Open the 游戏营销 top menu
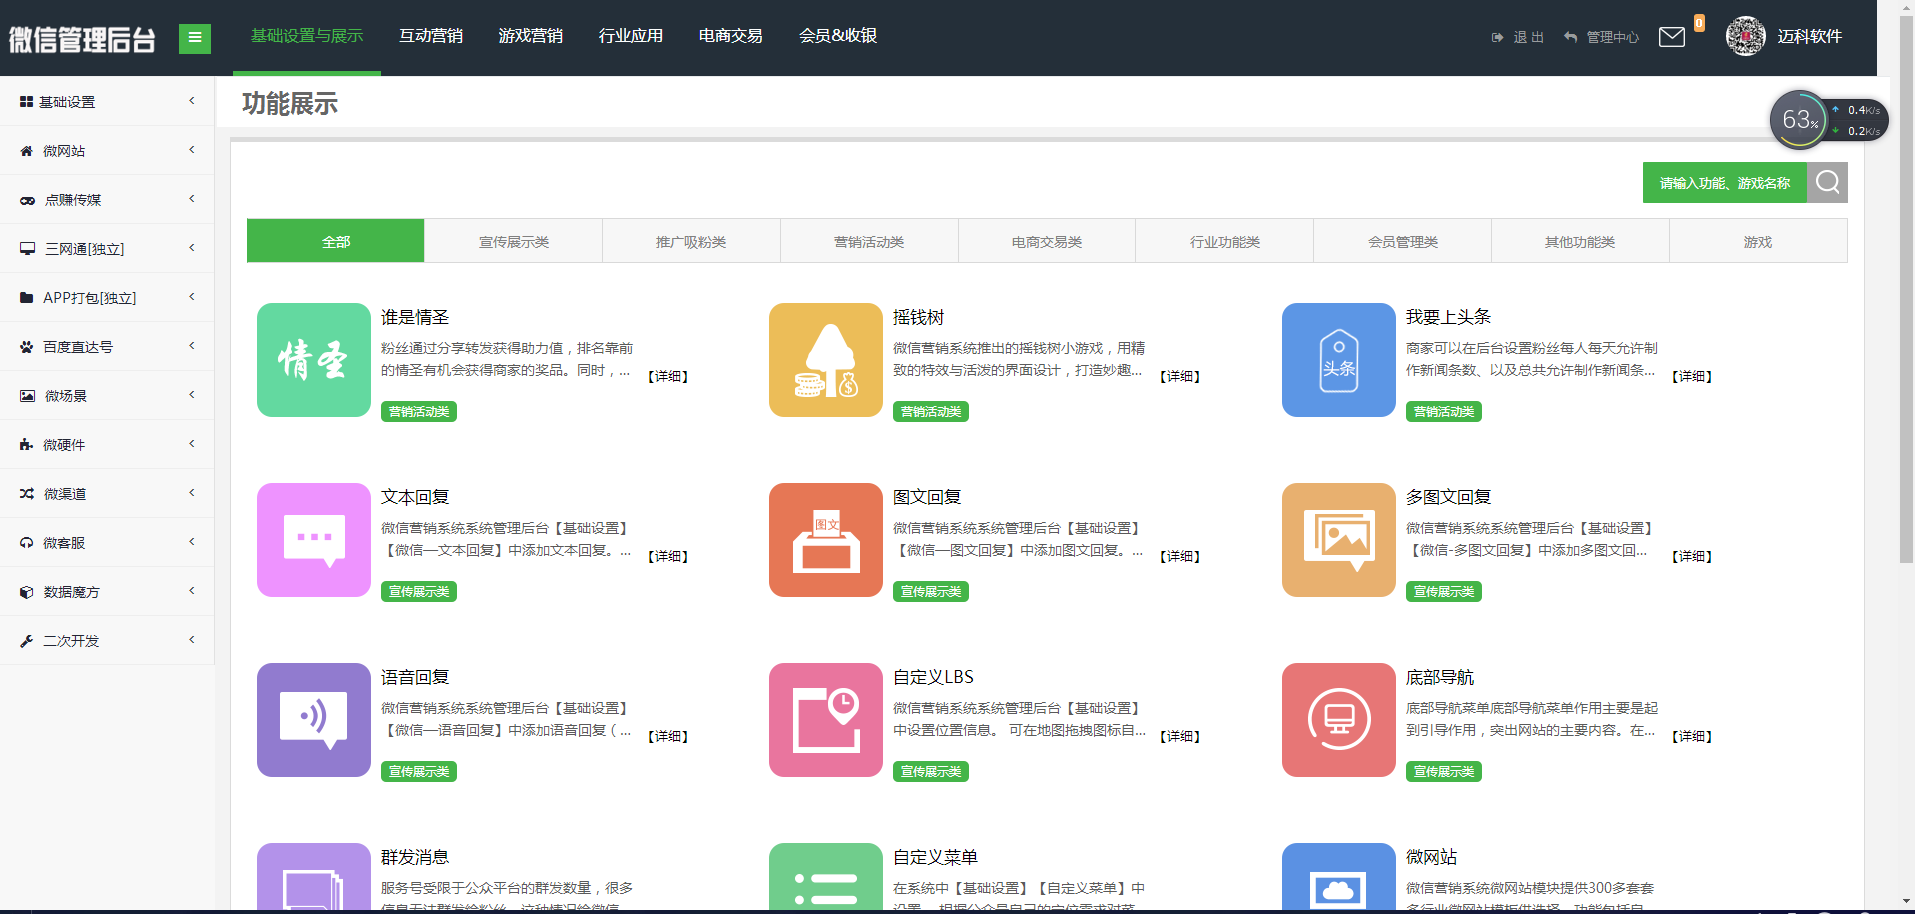The image size is (1915, 914). pos(531,36)
